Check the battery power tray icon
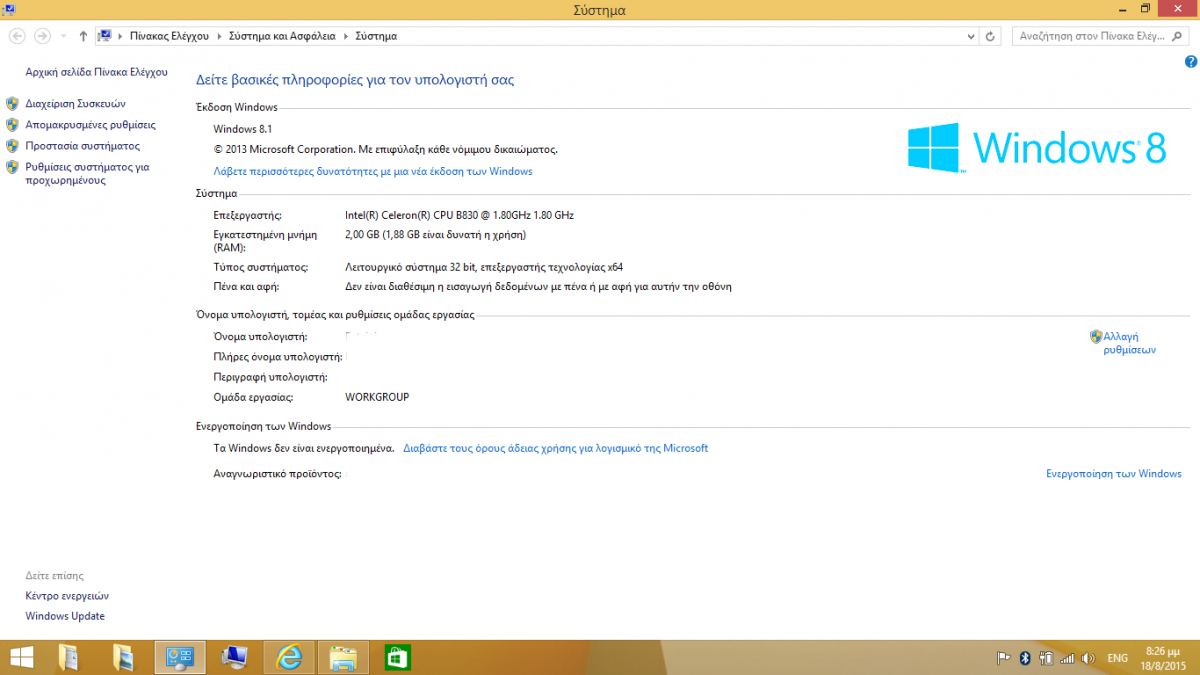Screen dimensions: 1200x675 (1046, 658)
